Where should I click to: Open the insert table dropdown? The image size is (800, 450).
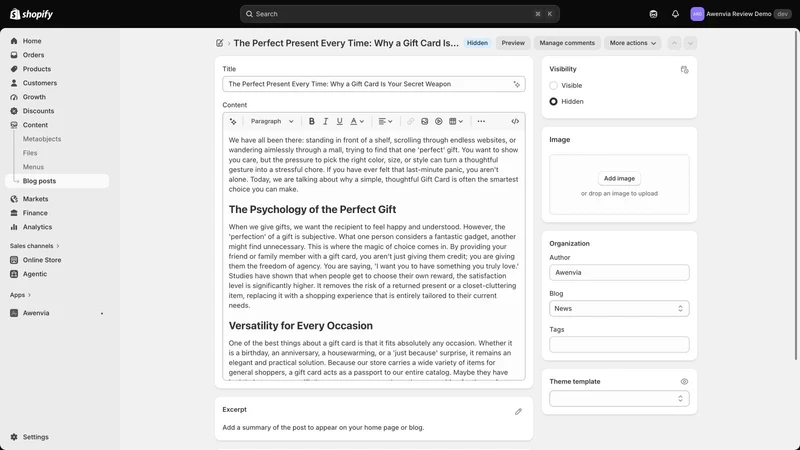pos(456,121)
